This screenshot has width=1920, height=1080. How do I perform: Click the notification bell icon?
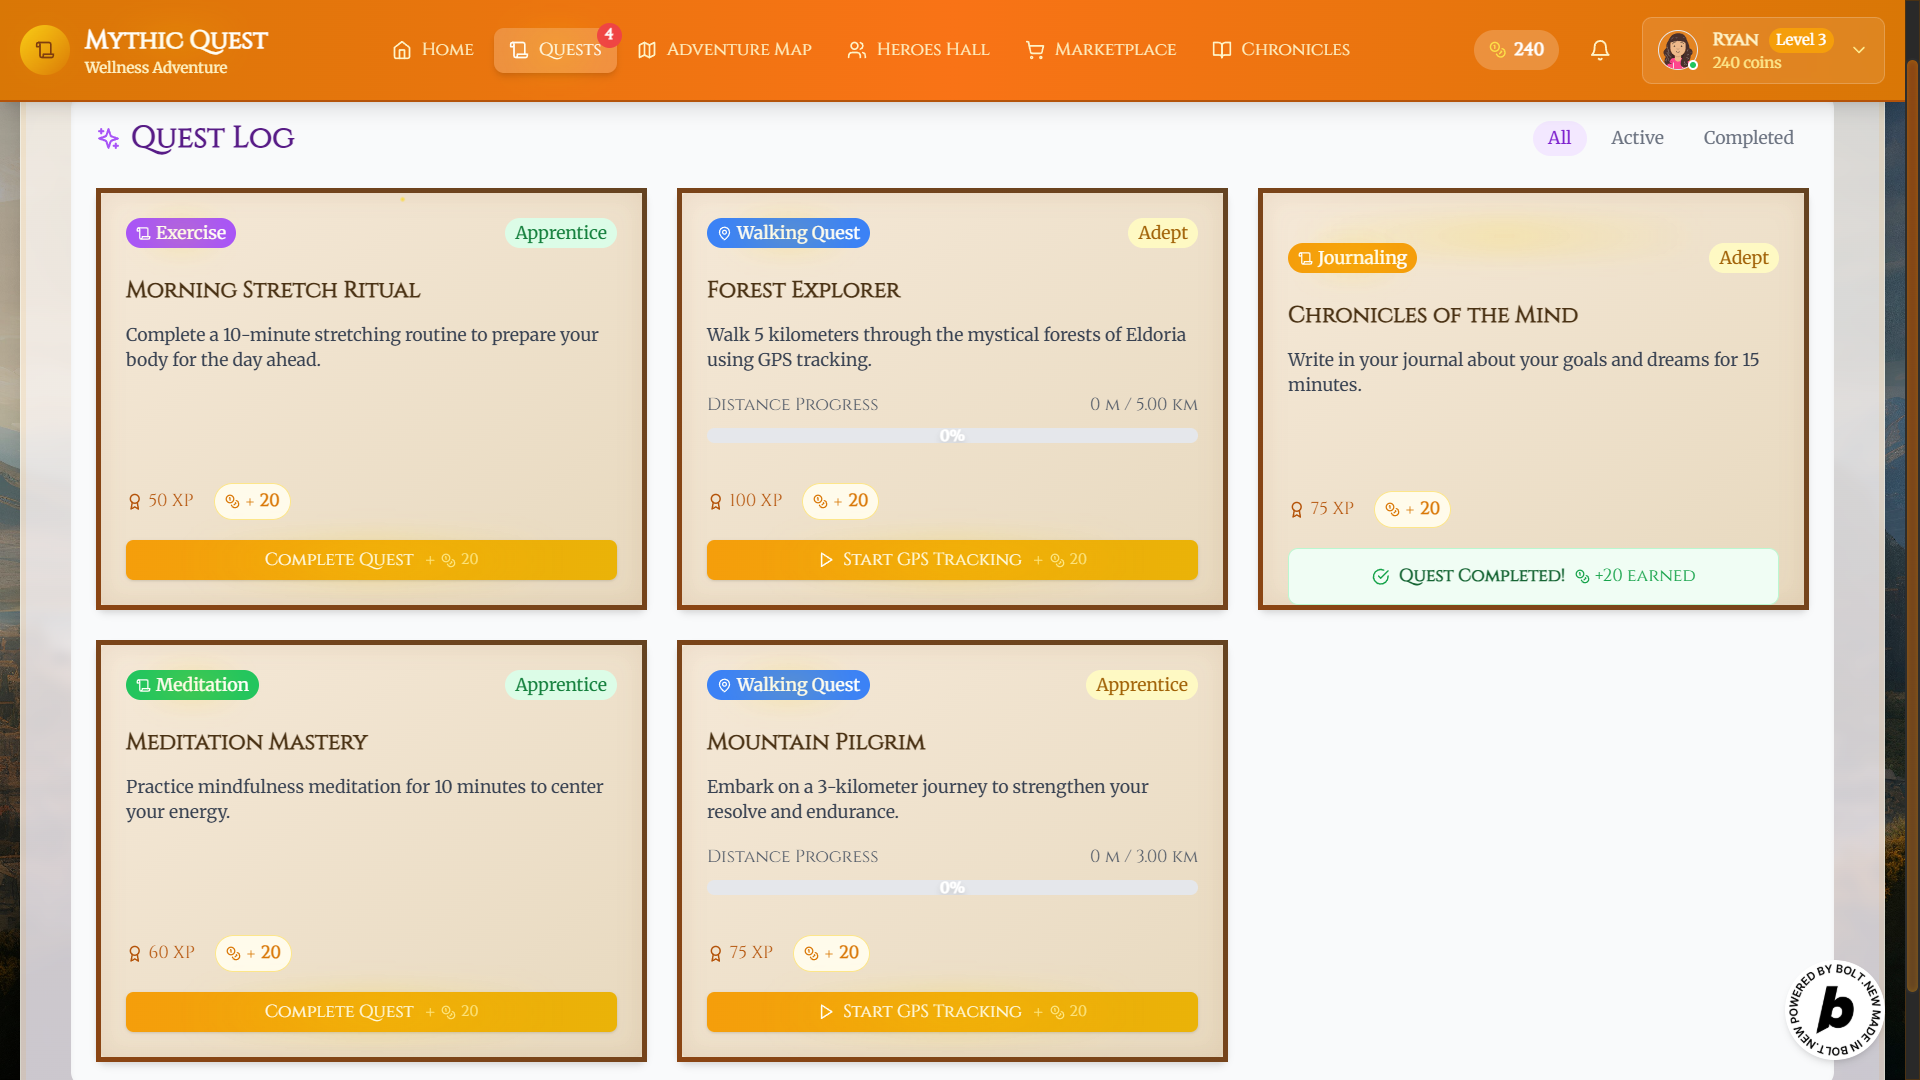1600,50
